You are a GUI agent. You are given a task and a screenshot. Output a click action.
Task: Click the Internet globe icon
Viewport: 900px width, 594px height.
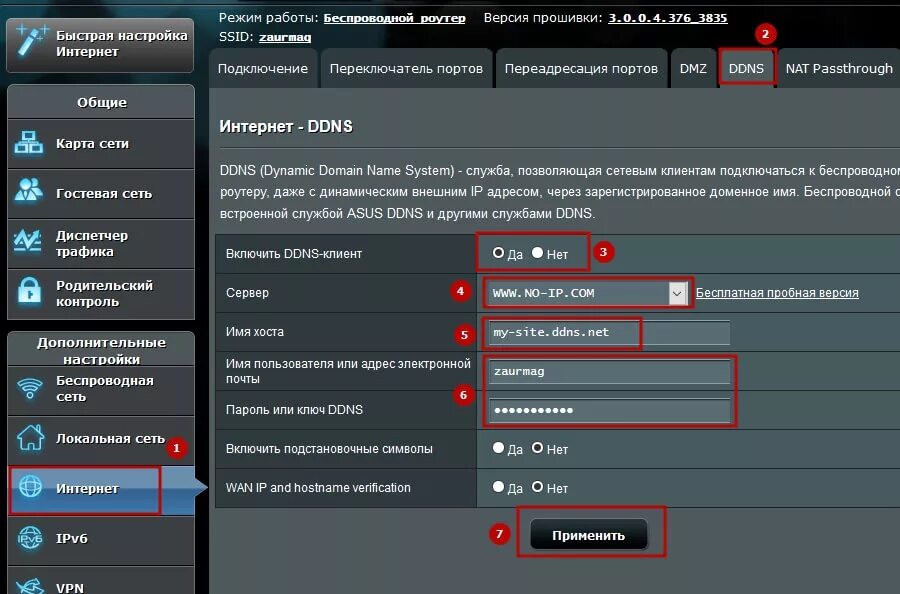(x=30, y=487)
